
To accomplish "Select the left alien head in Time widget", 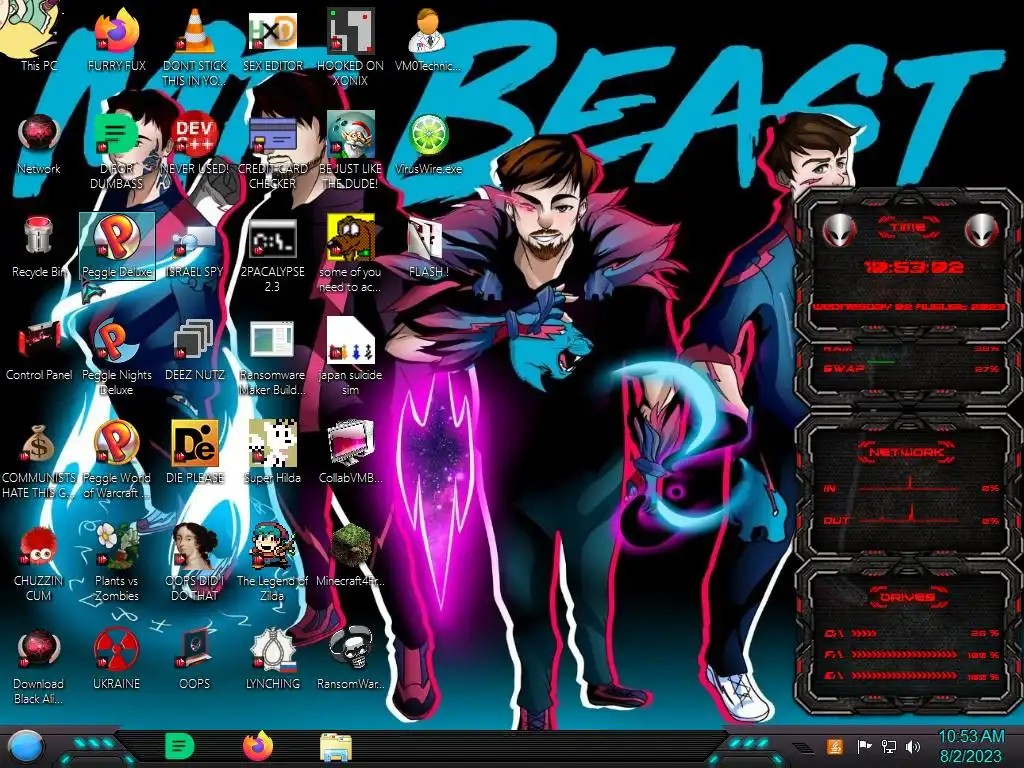I will pos(839,230).
